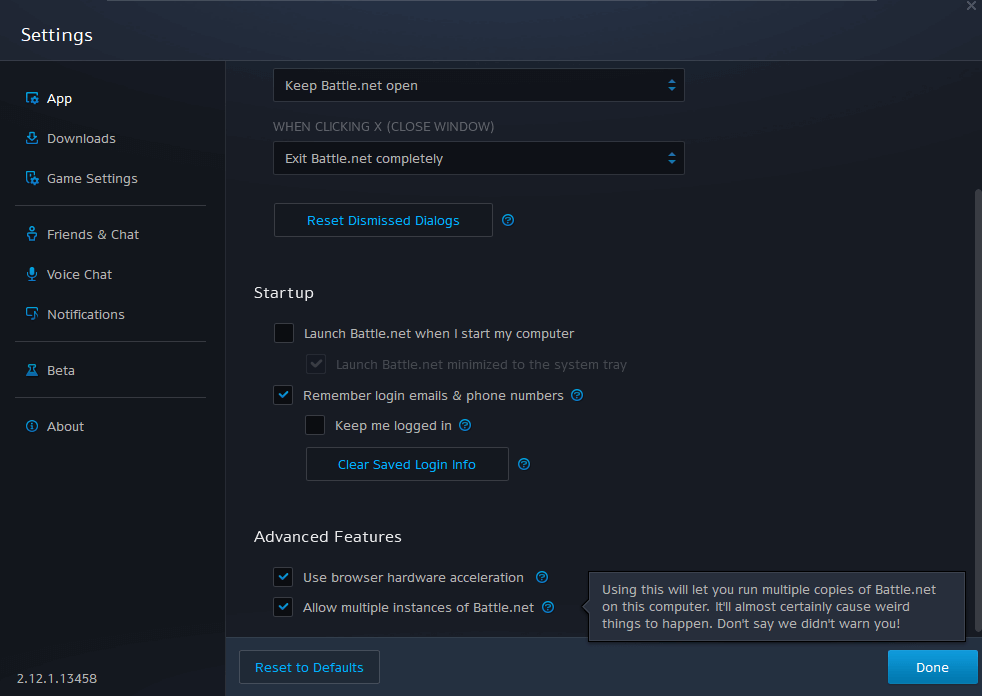The image size is (982, 696).
Task: Click help icon beside browser hardware acceleration
Action: [x=542, y=577]
